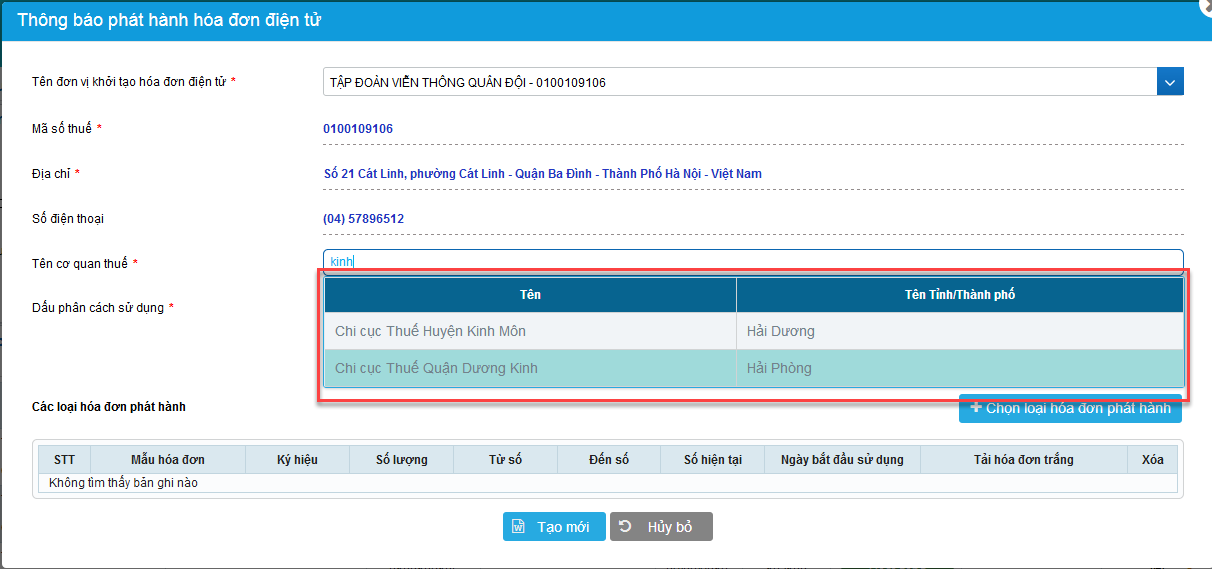Click the Ký hiệu column header
This screenshot has height=569, width=1212.
297,459
